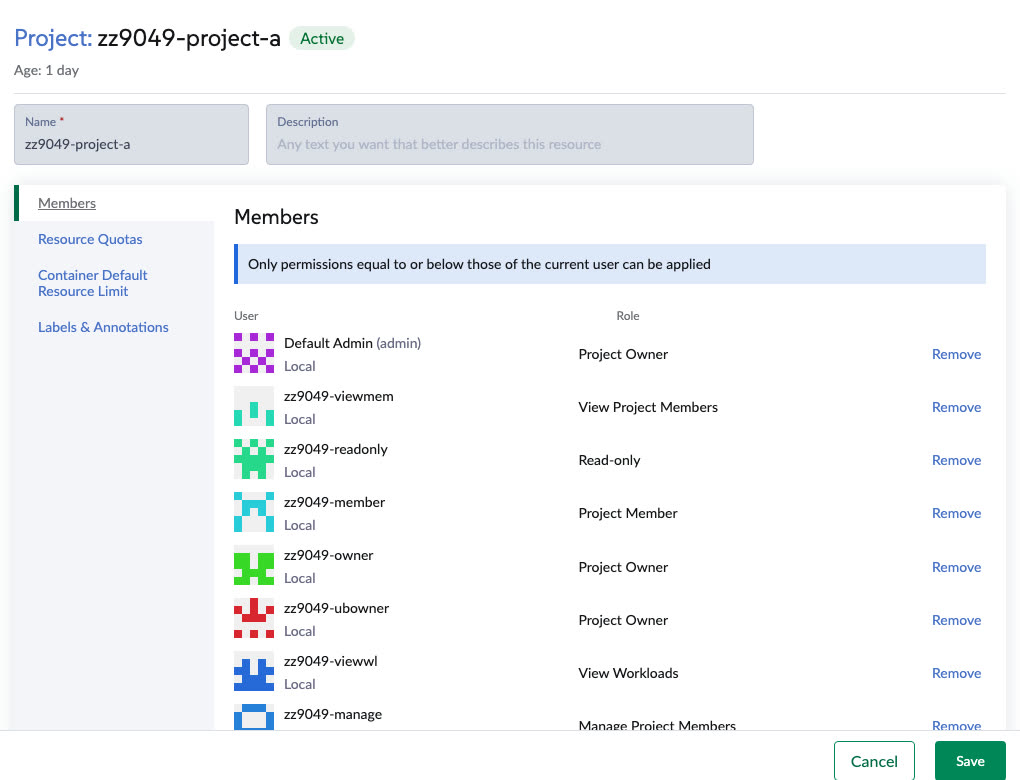1020x780 pixels.
Task: Click the 'Role' column header
Action: coord(627,316)
